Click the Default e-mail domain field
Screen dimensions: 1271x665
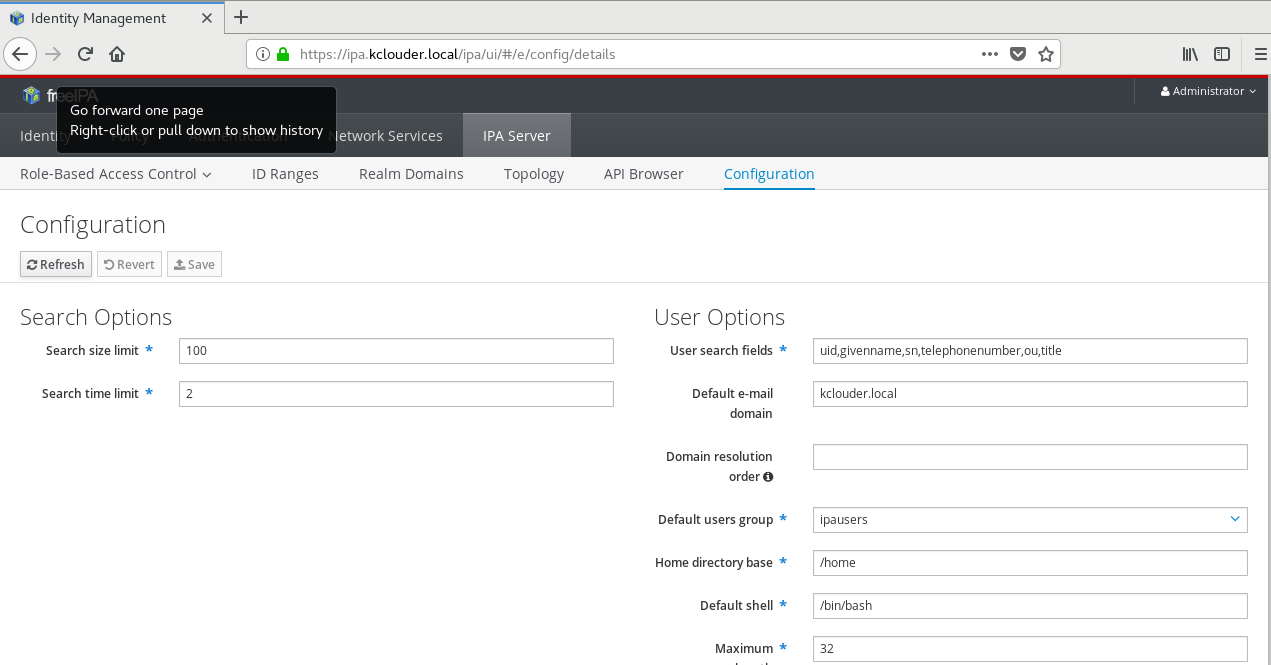[x=1030, y=394]
